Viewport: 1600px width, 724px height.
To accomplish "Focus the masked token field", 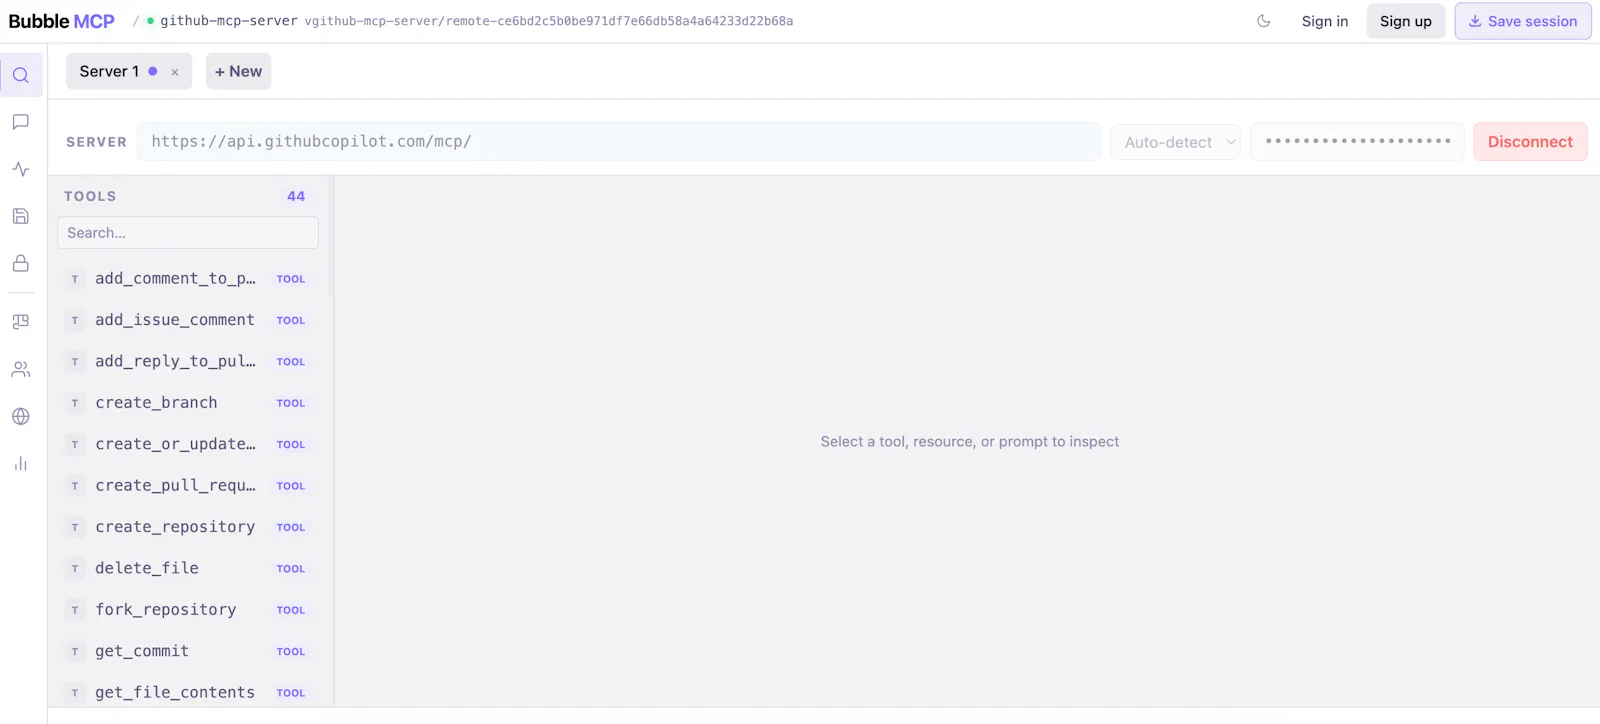I will point(1357,142).
